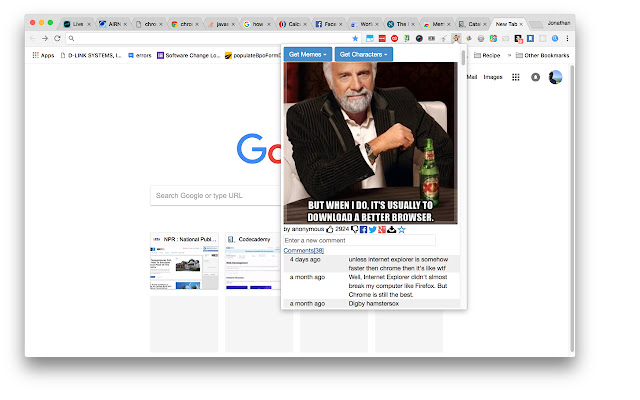The image size is (640, 400).
Task: Open the Jonathan profile button
Action: (559, 23)
